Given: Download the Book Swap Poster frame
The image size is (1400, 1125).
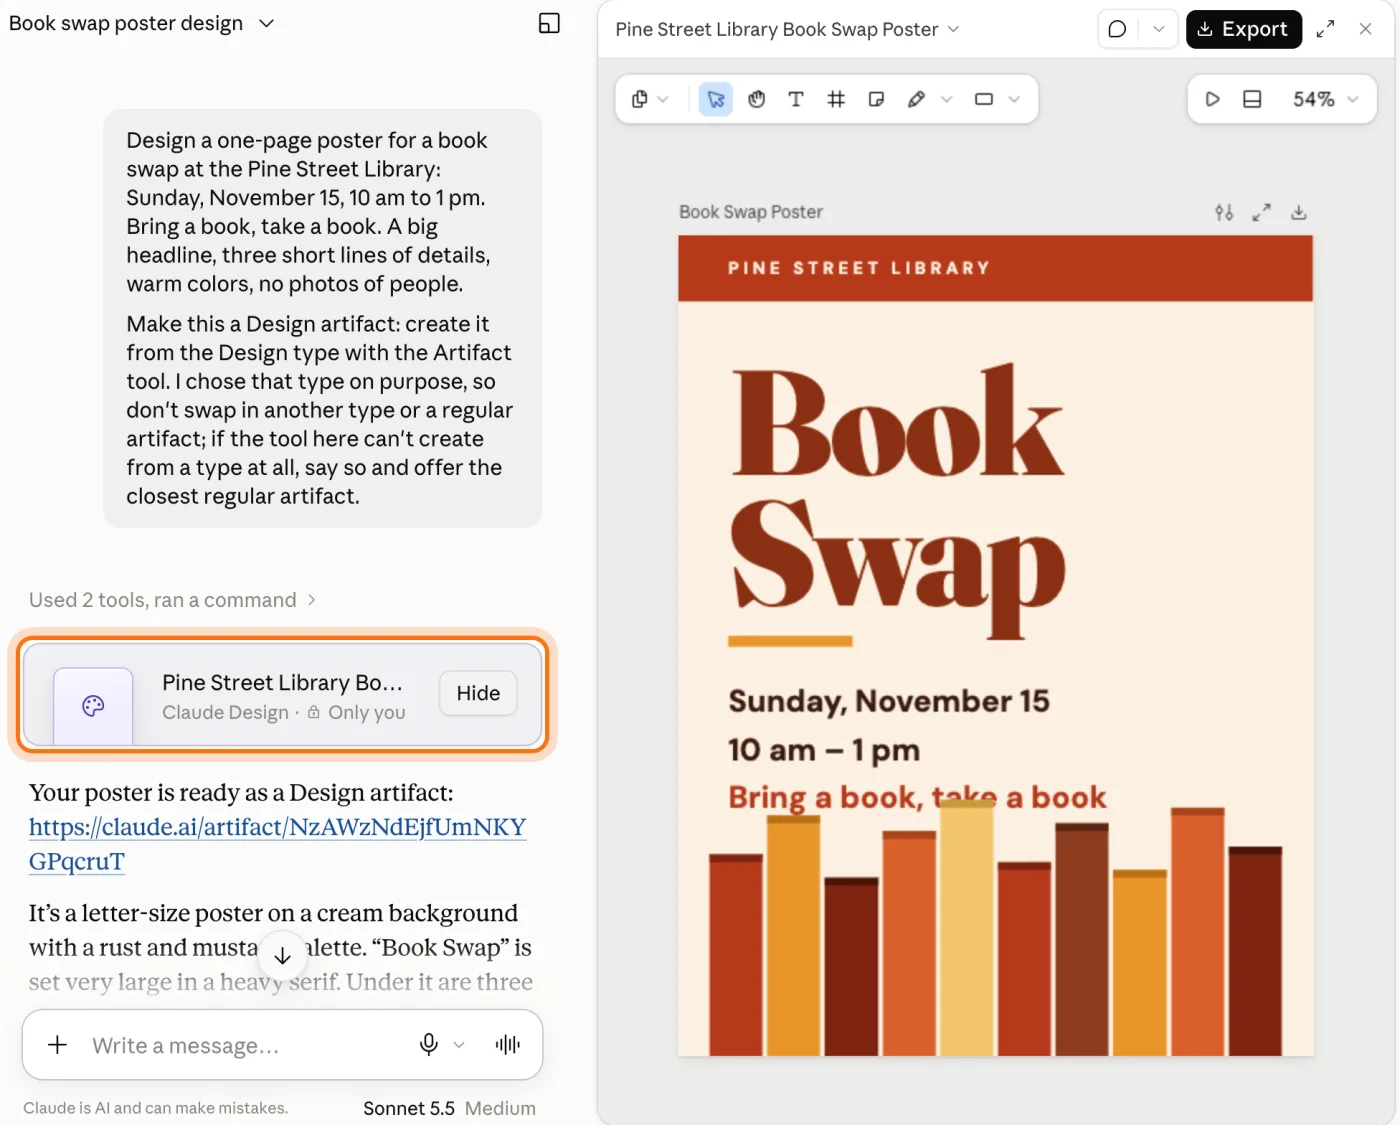Looking at the screenshot, I should (x=1299, y=212).
